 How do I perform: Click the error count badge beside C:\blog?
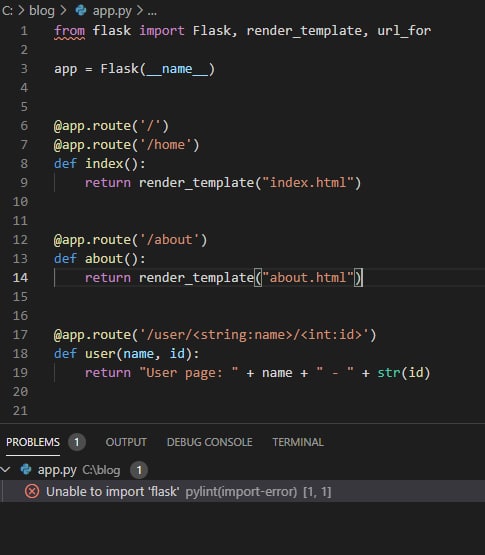coord(139,470)
